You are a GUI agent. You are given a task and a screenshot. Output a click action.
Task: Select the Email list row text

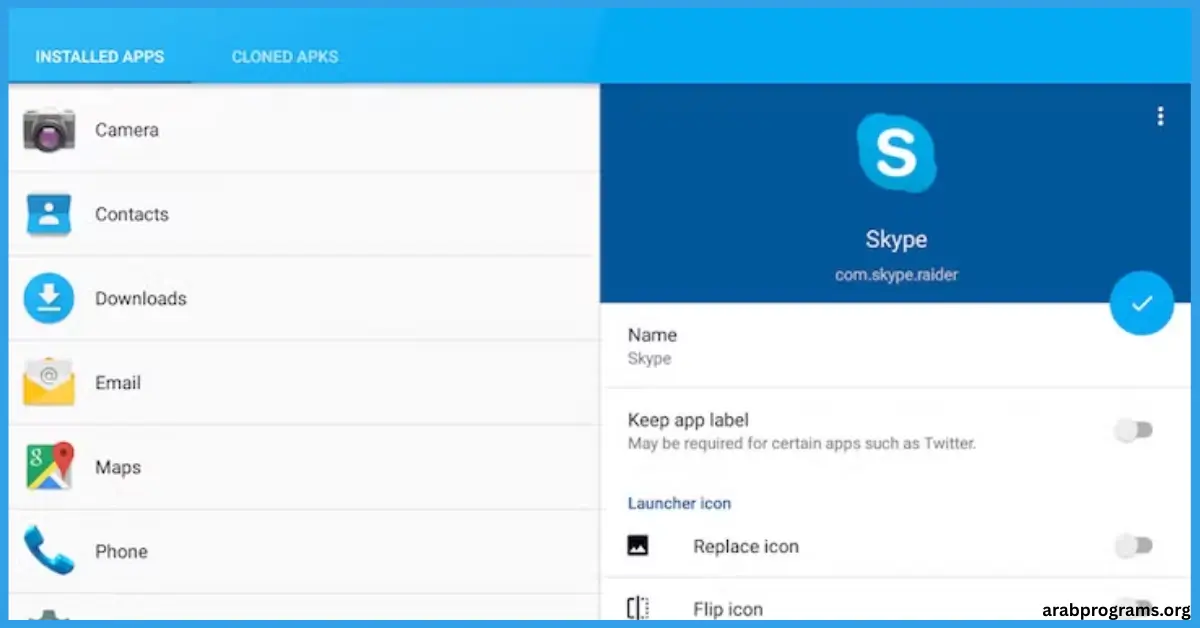coord(118,382)
